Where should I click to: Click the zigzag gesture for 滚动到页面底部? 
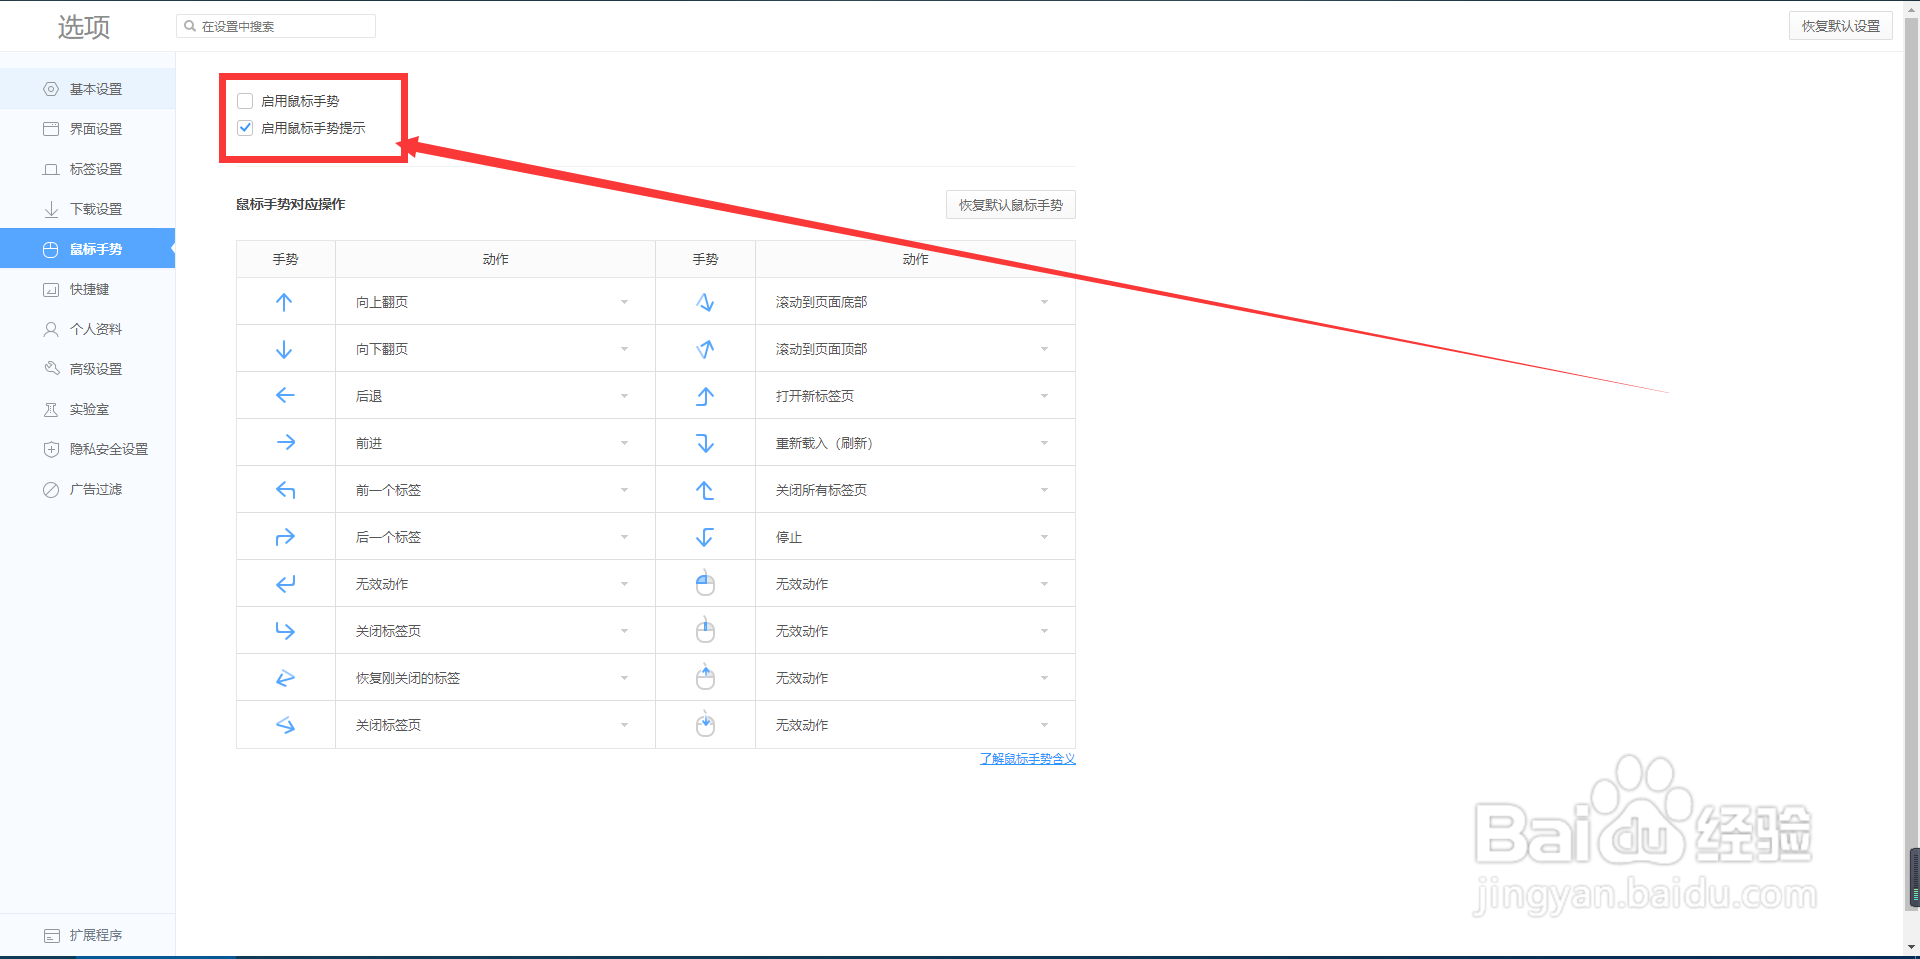click(x=705, y=302)
